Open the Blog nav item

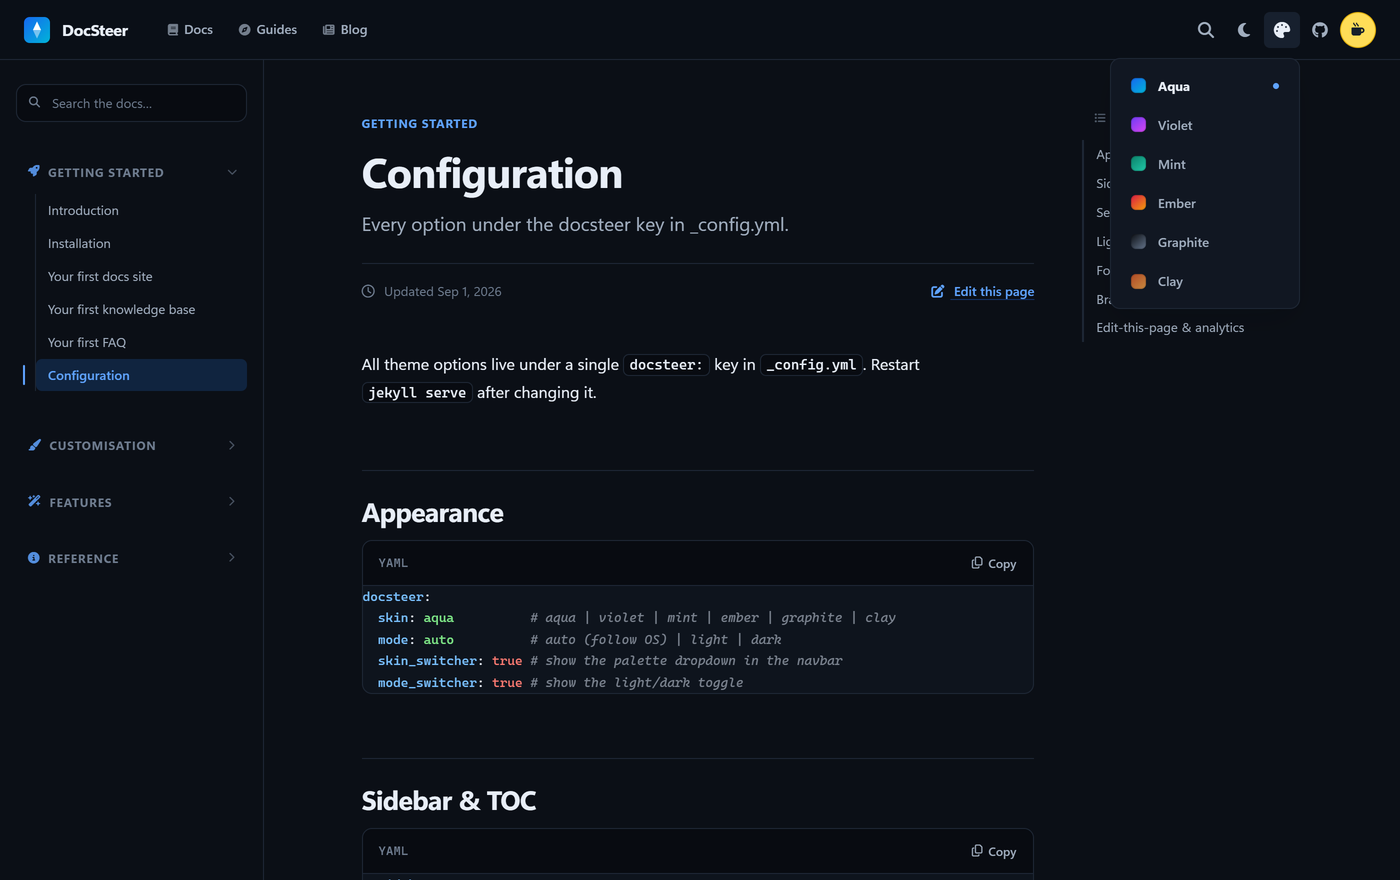345,30
